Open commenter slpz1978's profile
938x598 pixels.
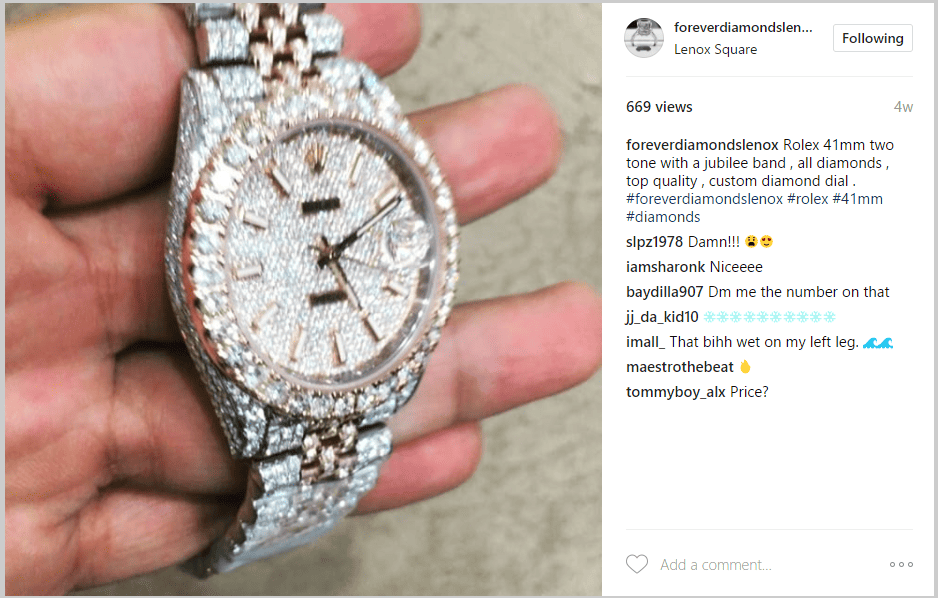(654, 242)
